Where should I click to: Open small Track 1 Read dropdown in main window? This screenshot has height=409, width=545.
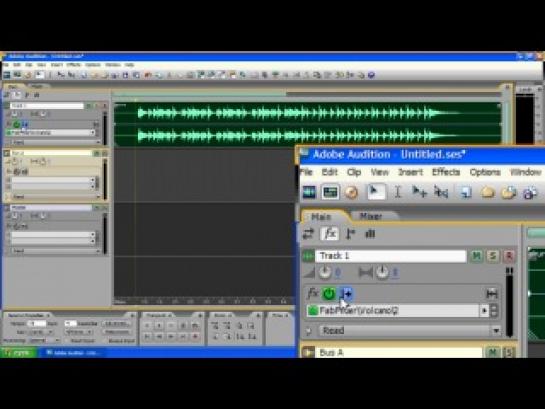pyautogui.click(x=56, y=142)
